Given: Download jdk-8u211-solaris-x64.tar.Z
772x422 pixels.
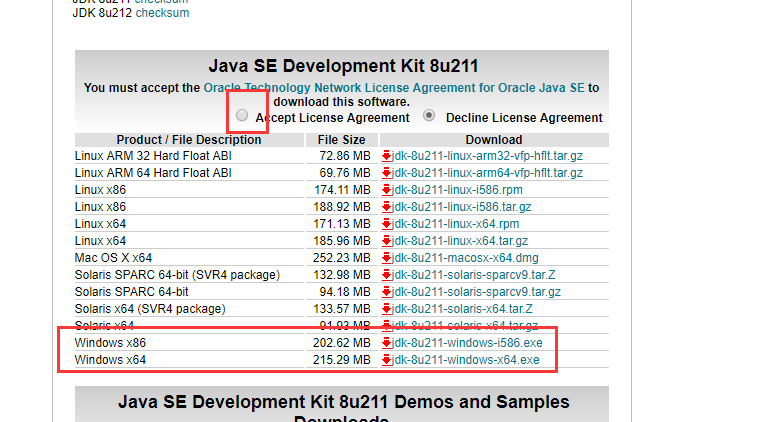Looking at the screenshot, I should tap(462, 309).
